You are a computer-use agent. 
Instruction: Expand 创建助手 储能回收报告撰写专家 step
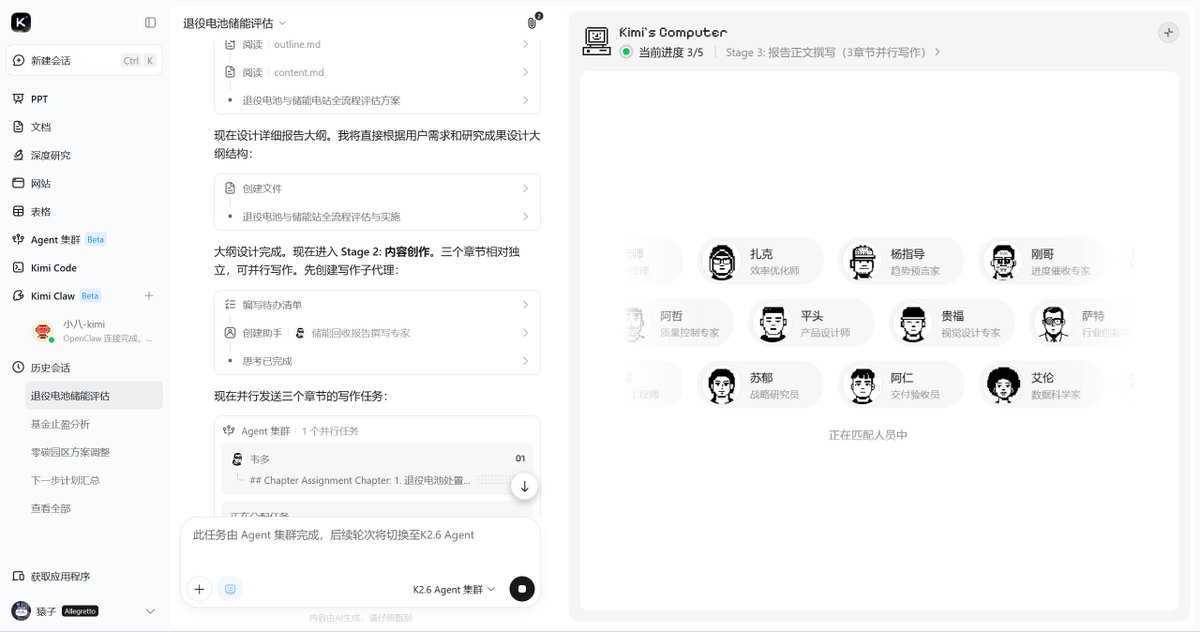[x=377, y=332]
